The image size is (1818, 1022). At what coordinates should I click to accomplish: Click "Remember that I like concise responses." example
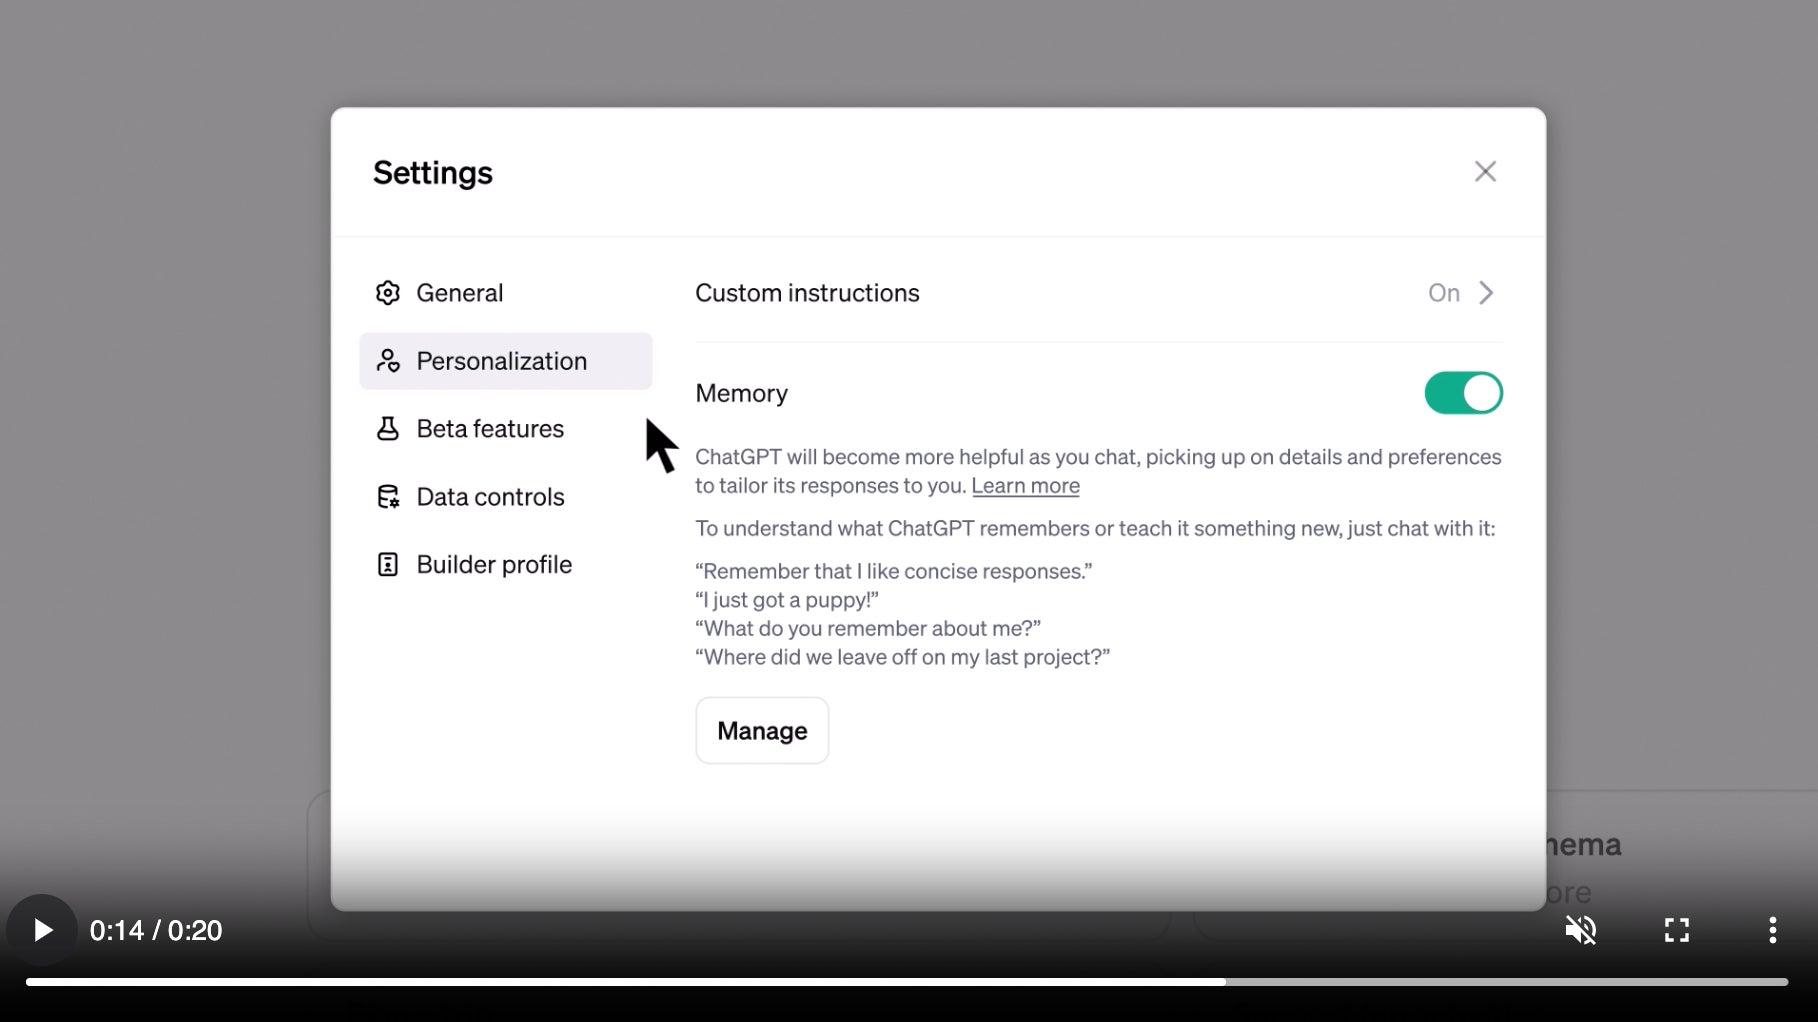(893, 571)
